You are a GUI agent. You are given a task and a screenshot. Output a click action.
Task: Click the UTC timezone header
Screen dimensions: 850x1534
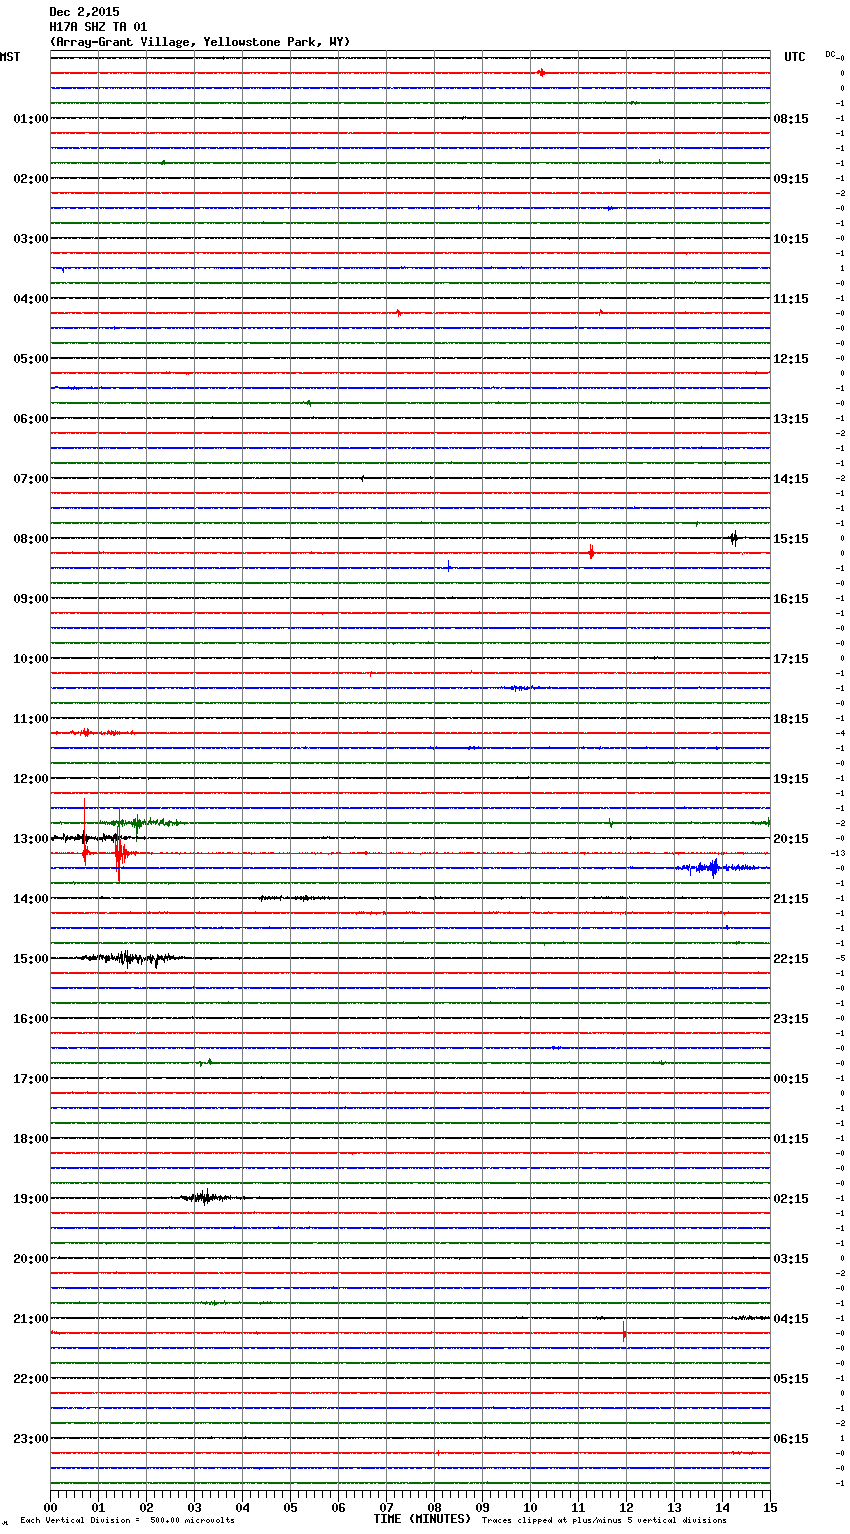[x=795, y=57]
